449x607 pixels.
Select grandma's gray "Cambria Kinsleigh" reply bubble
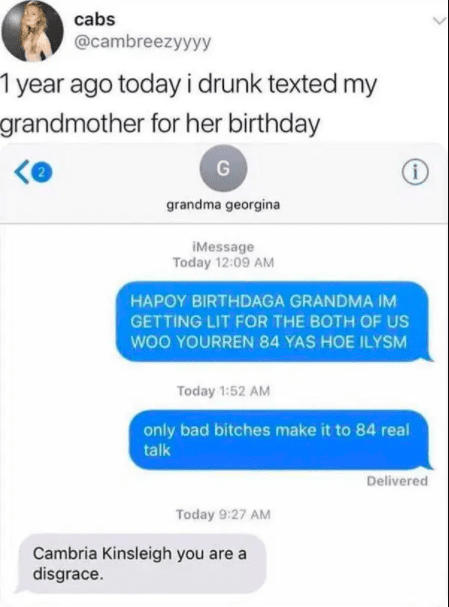tap(142, 563)
